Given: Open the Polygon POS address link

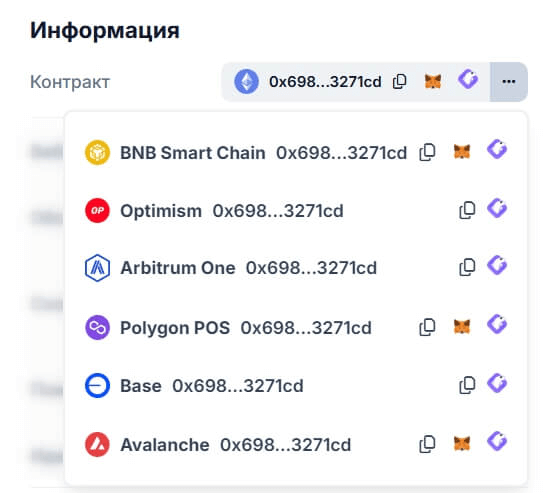Looking at the screenshot, I should point(306,328).
